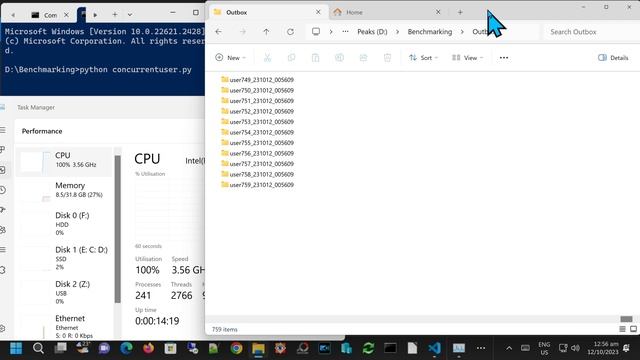Launch Firefox from taskbar
Viewport: 640px width, 360px height.
pos(149,348)
